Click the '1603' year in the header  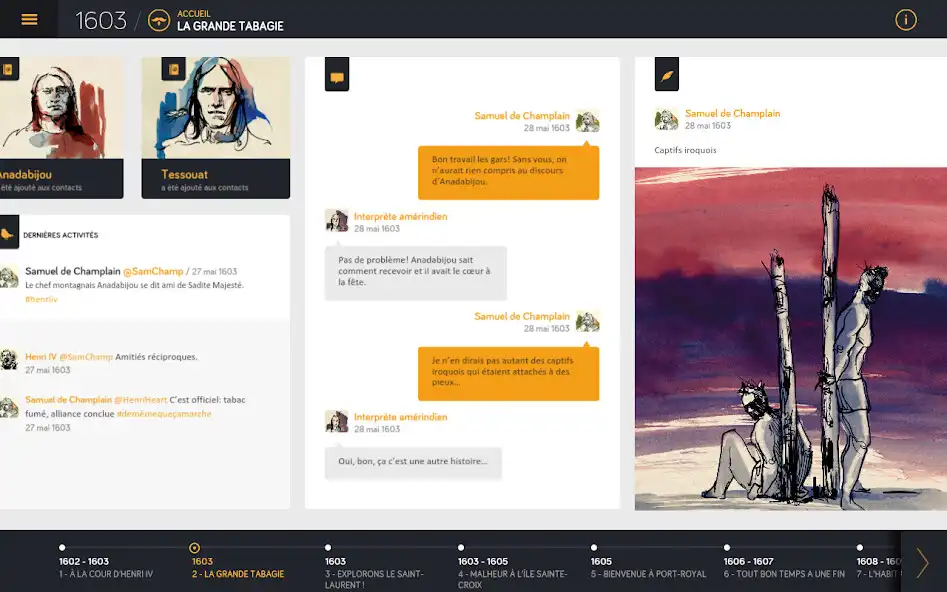101,20
